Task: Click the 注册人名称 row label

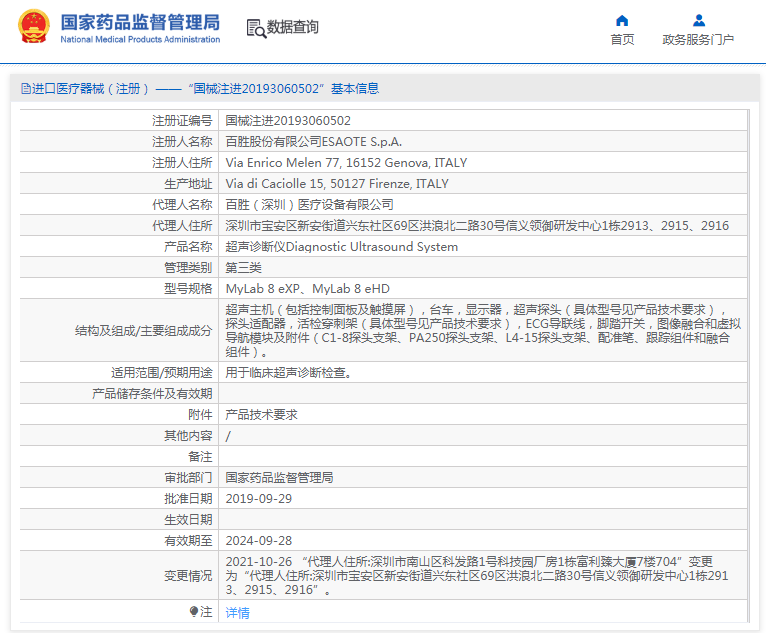Action: pos(182,142)
